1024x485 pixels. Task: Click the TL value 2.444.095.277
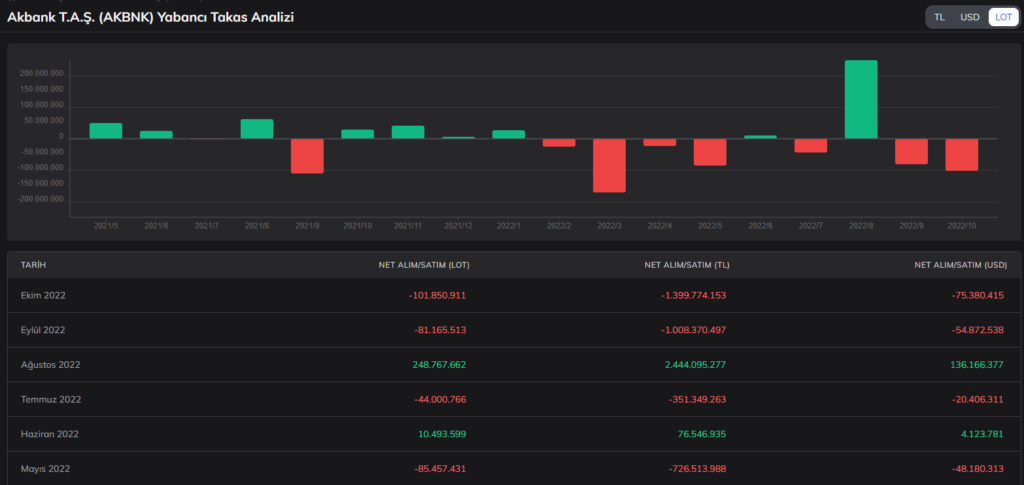click(x=695, y=364)
